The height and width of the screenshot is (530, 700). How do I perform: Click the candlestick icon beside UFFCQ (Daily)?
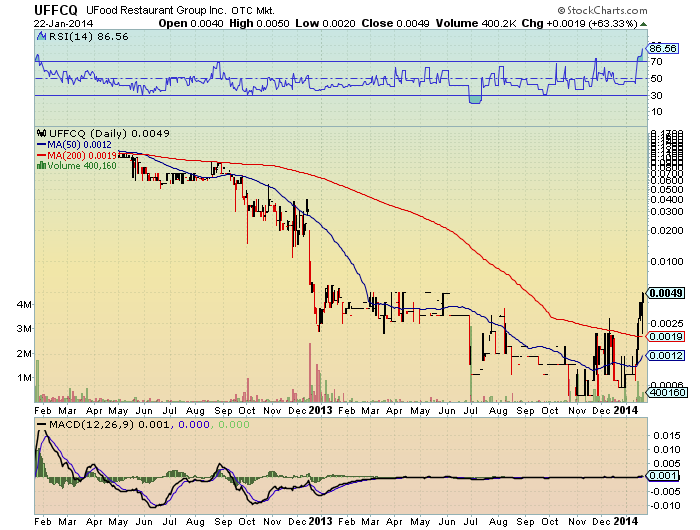(42, 134)
